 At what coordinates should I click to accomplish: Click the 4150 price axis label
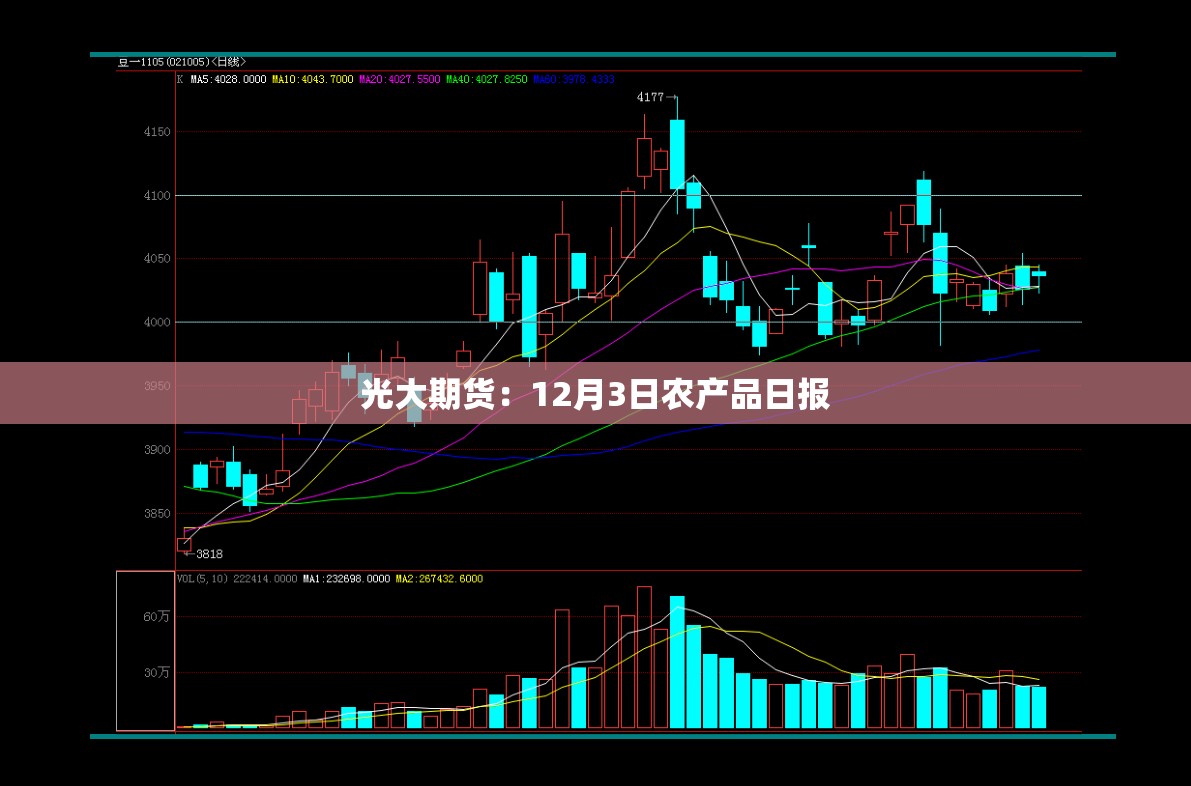pyautogui.click(x=157, y=132)
